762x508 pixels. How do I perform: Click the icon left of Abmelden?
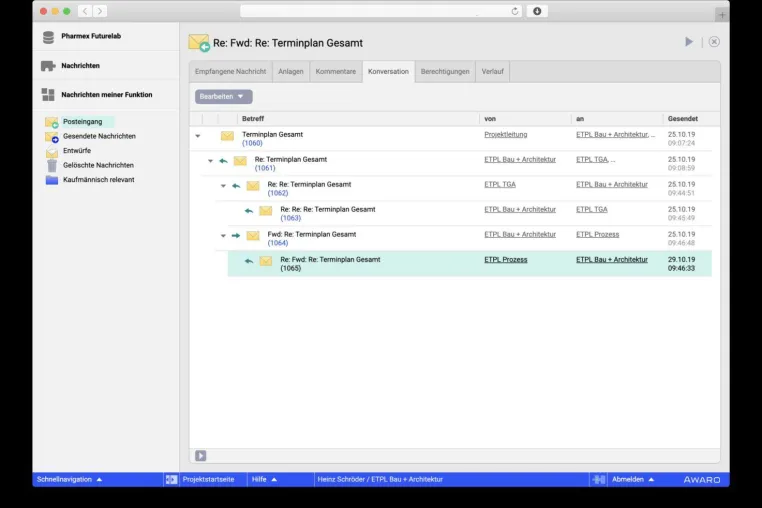point(599,480)
